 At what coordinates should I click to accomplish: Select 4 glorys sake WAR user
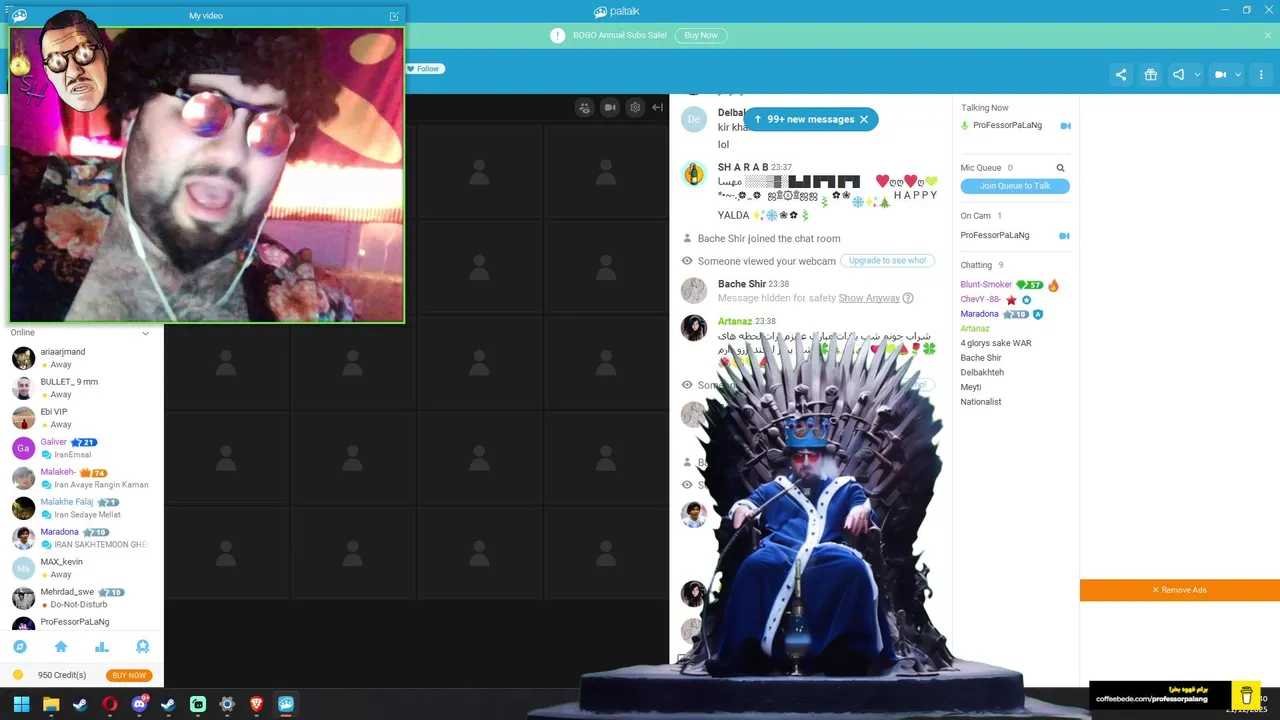pyautogui.click(x=995, y=343)
